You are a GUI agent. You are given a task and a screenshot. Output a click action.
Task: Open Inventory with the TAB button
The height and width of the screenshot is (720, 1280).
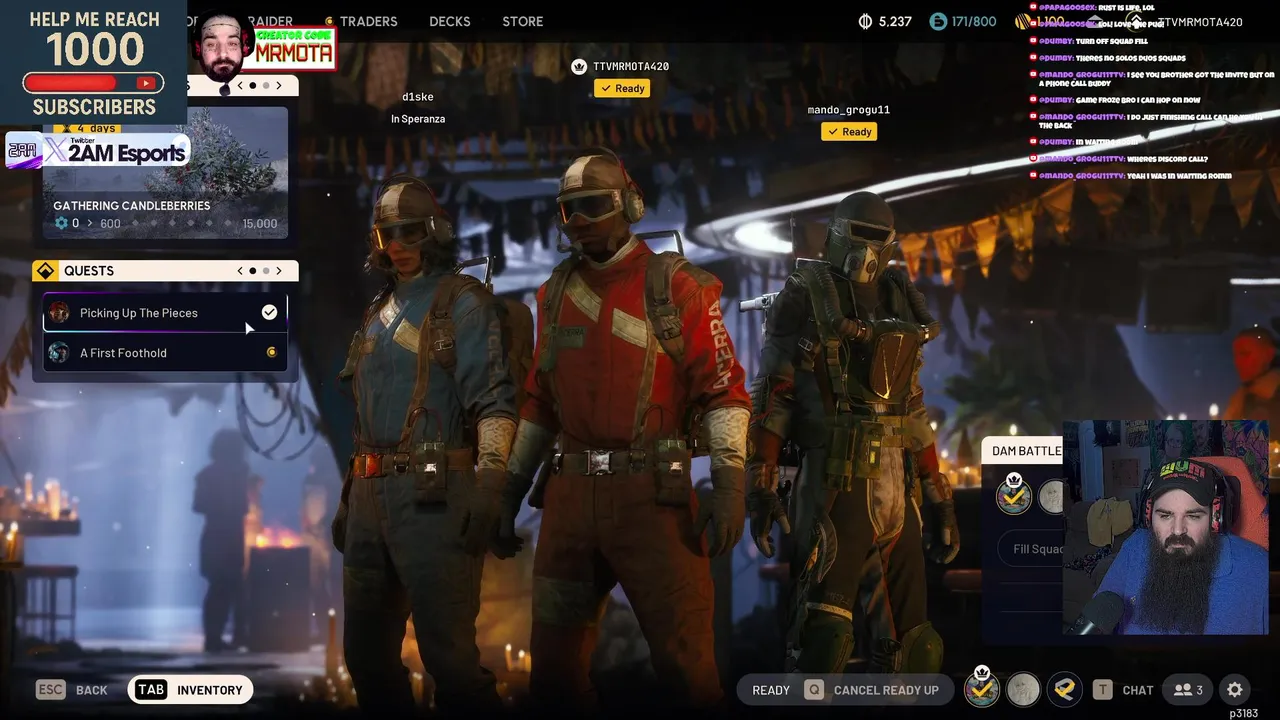coord(190,690)
